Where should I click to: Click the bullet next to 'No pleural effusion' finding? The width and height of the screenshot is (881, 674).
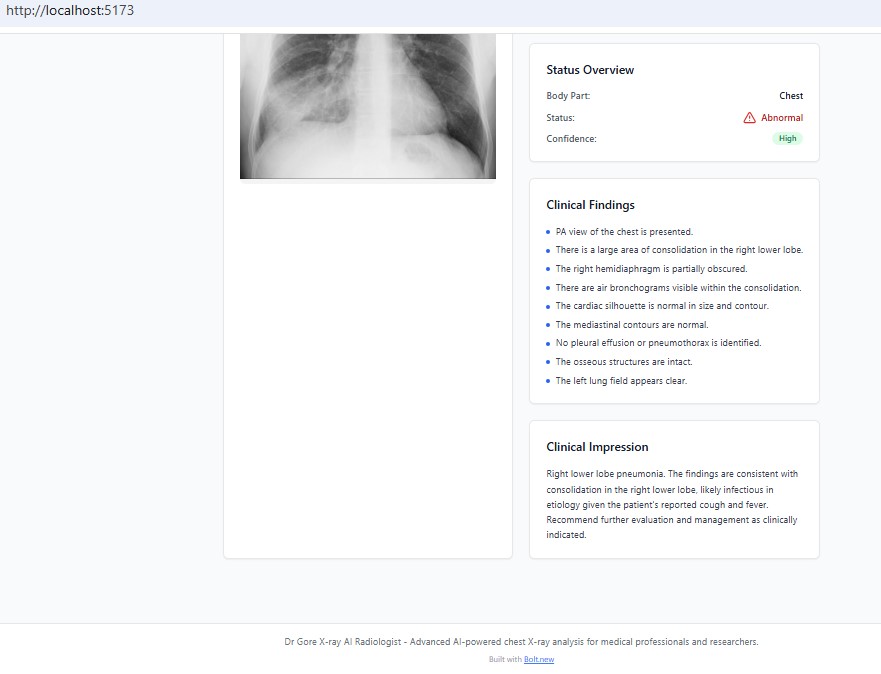click(x=549, y=343)
